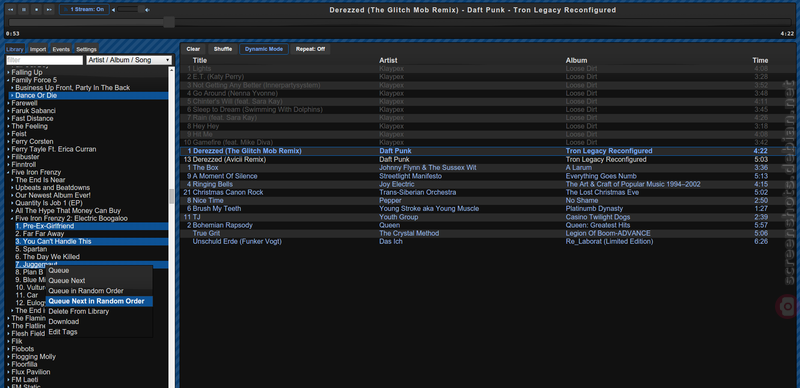
Task: Expand the Feist artist node
Action: 9,134
